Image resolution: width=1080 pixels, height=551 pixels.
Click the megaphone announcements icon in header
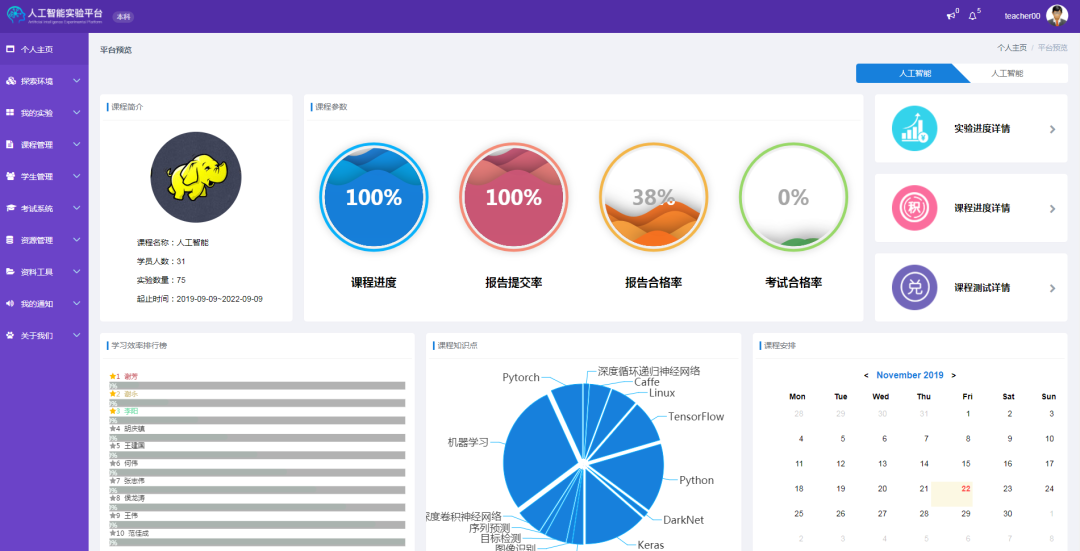tap(951, 16)
